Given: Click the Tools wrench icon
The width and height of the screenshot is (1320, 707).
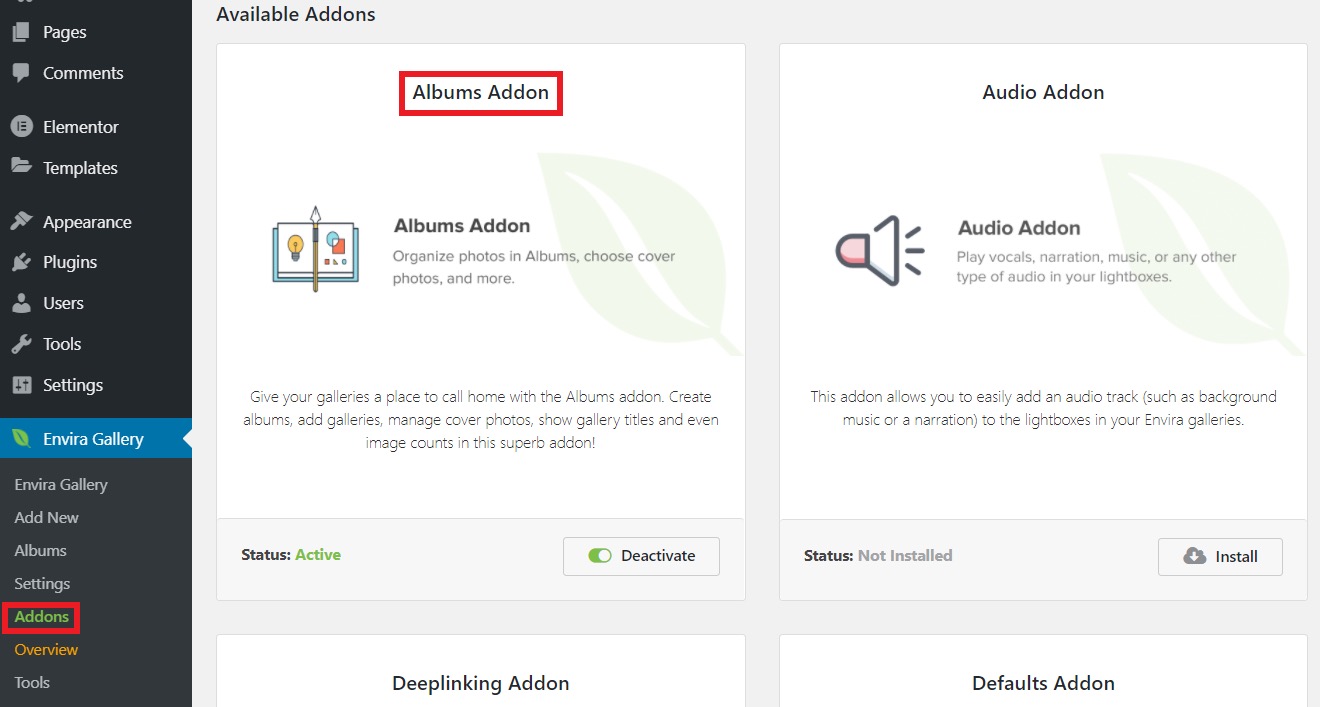Looking at the screenshot, I should 21,344.
